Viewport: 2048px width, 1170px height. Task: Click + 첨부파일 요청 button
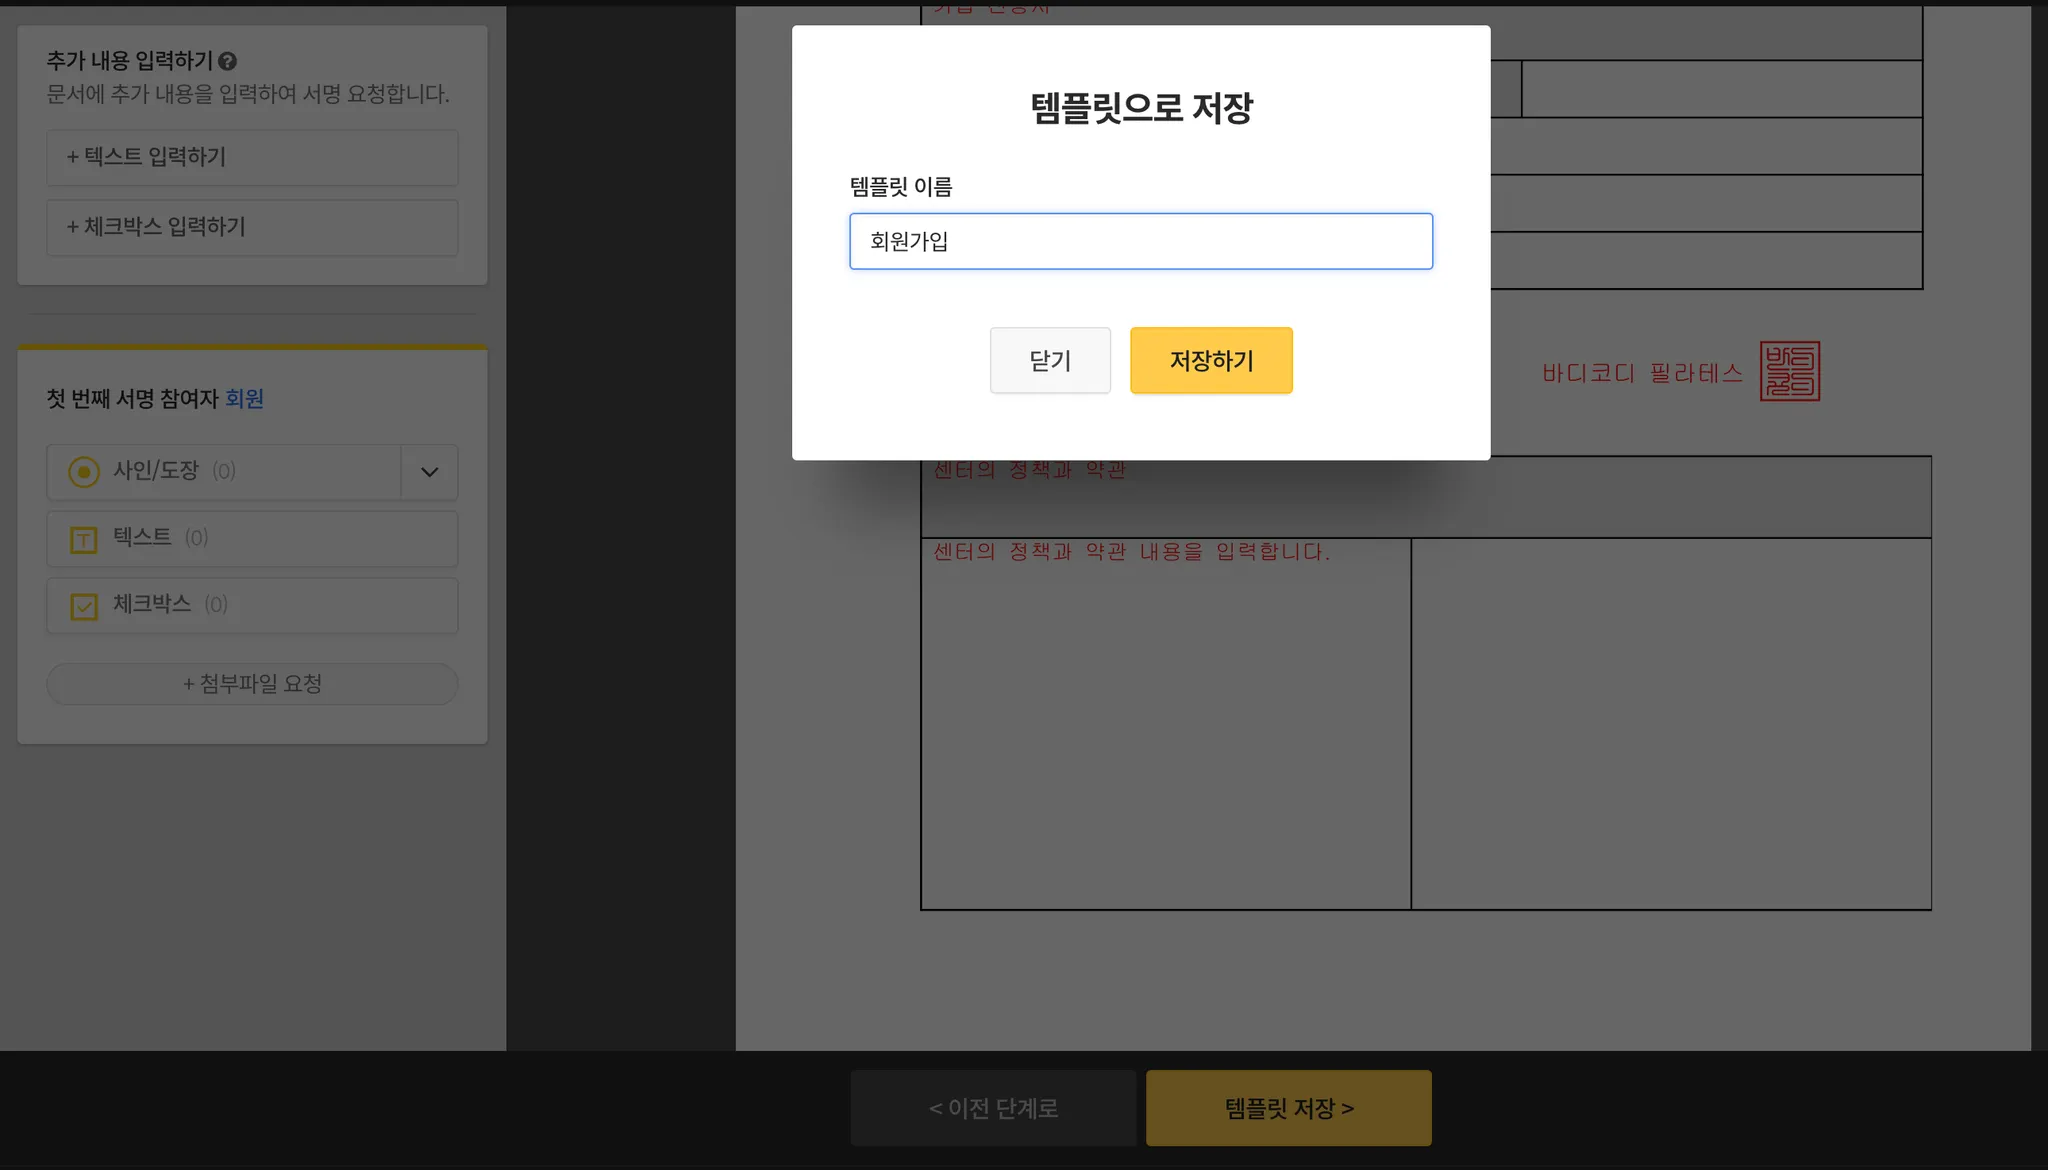point(252,684)
